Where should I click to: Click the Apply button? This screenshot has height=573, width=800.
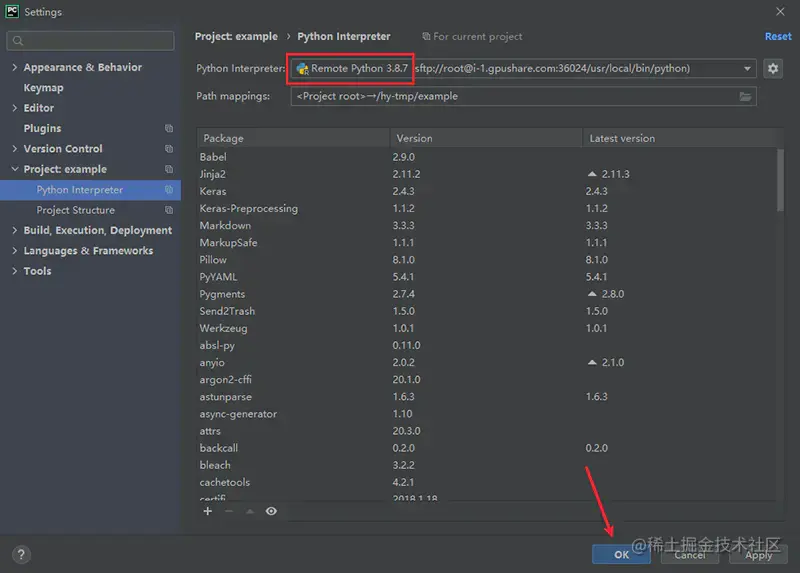coord(758,555)
